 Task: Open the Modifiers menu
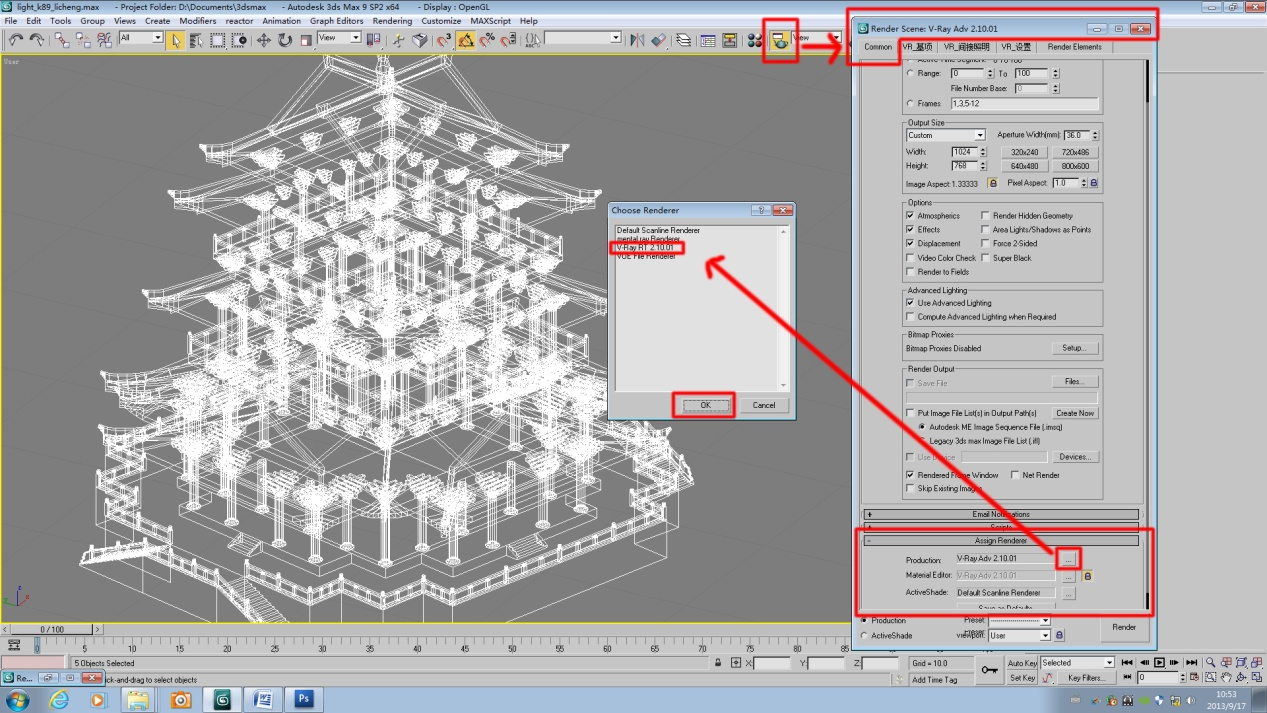(x=197, y=20)
